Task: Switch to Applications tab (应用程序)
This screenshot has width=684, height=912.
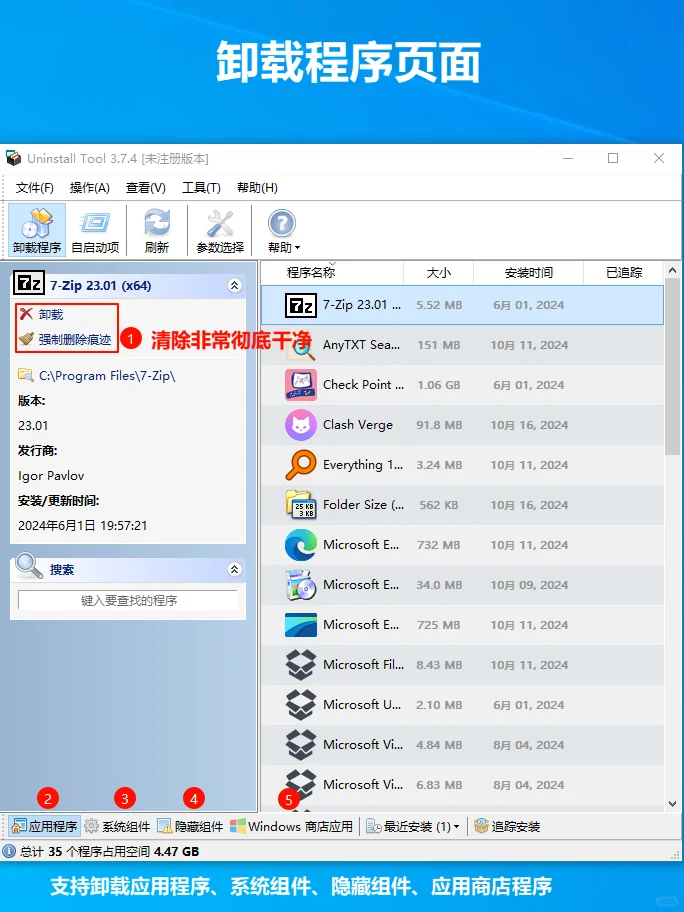Action: click(44, 826)
